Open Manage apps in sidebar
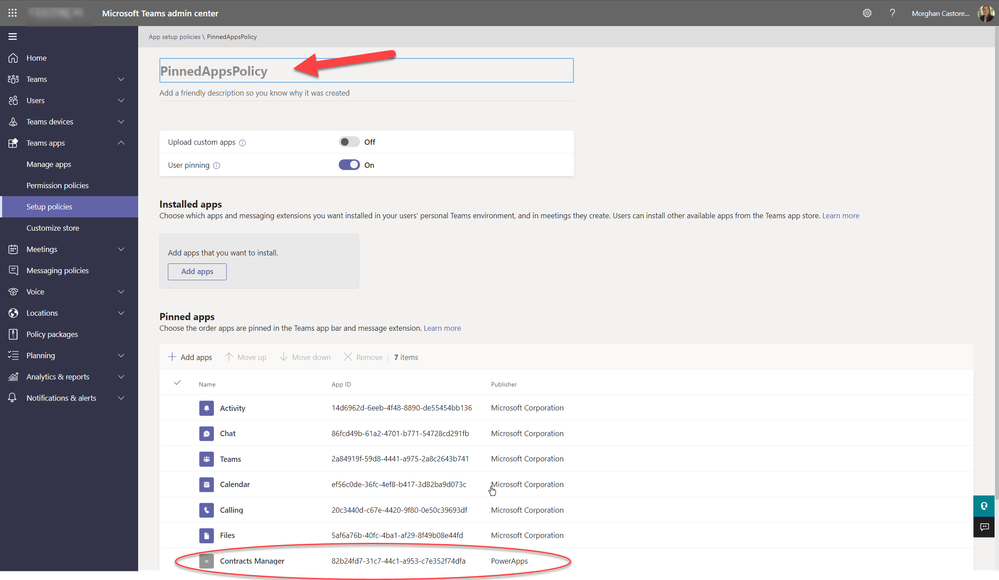 (x=48, y=164)
